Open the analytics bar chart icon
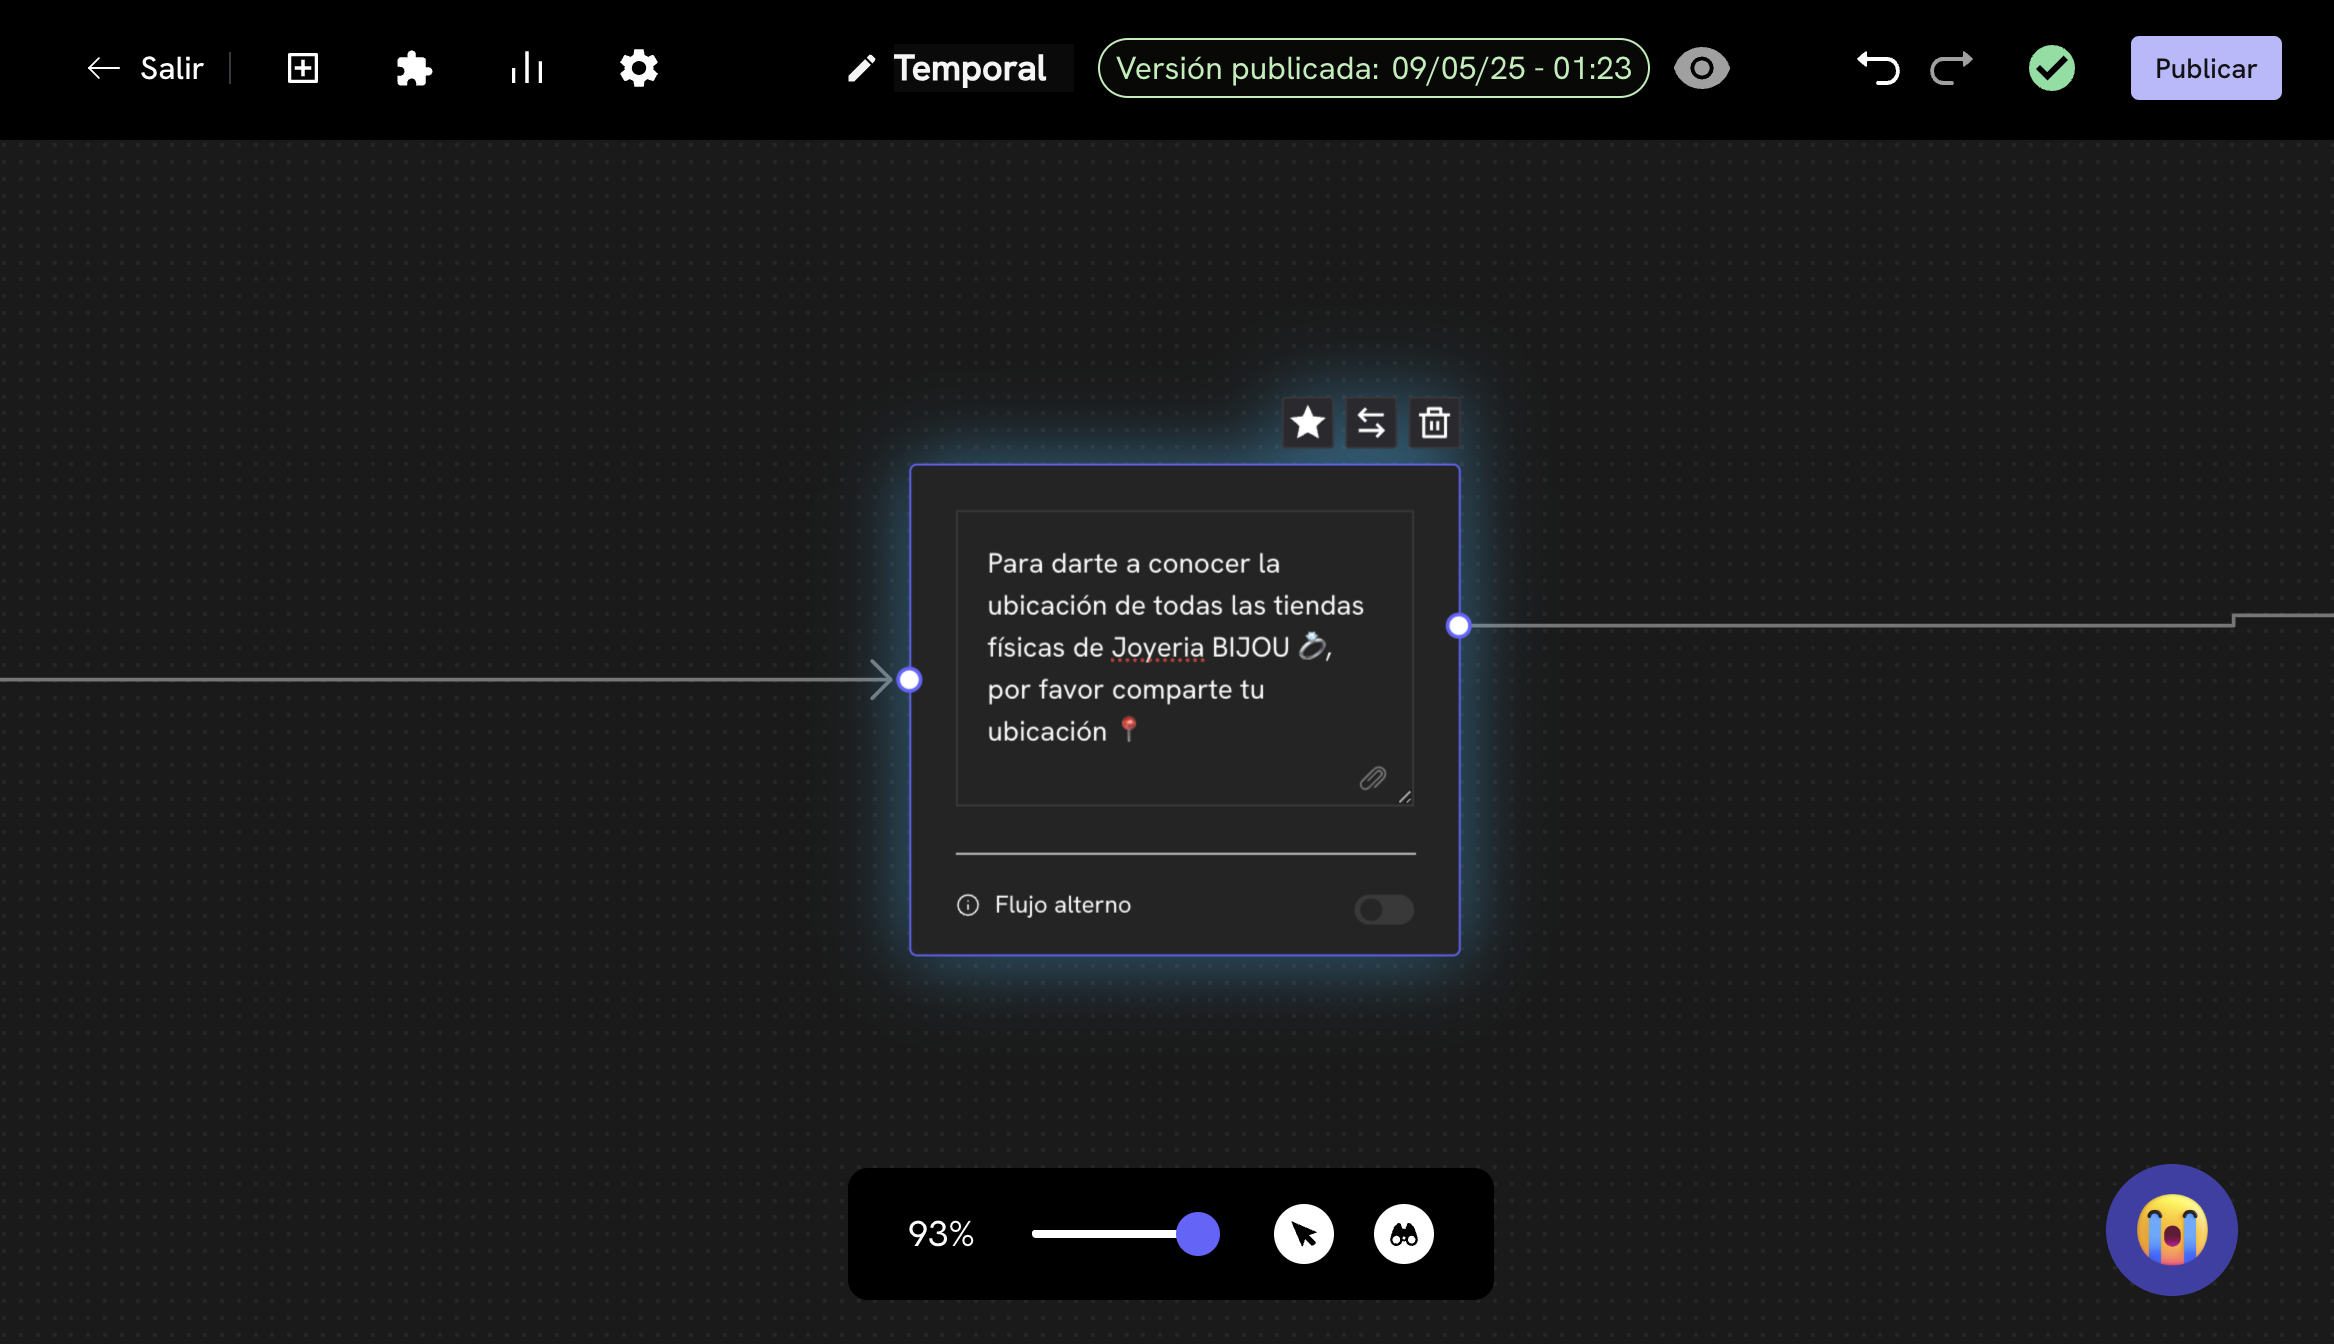Viewport: 2334px width, 1344px height. (526, 68)
